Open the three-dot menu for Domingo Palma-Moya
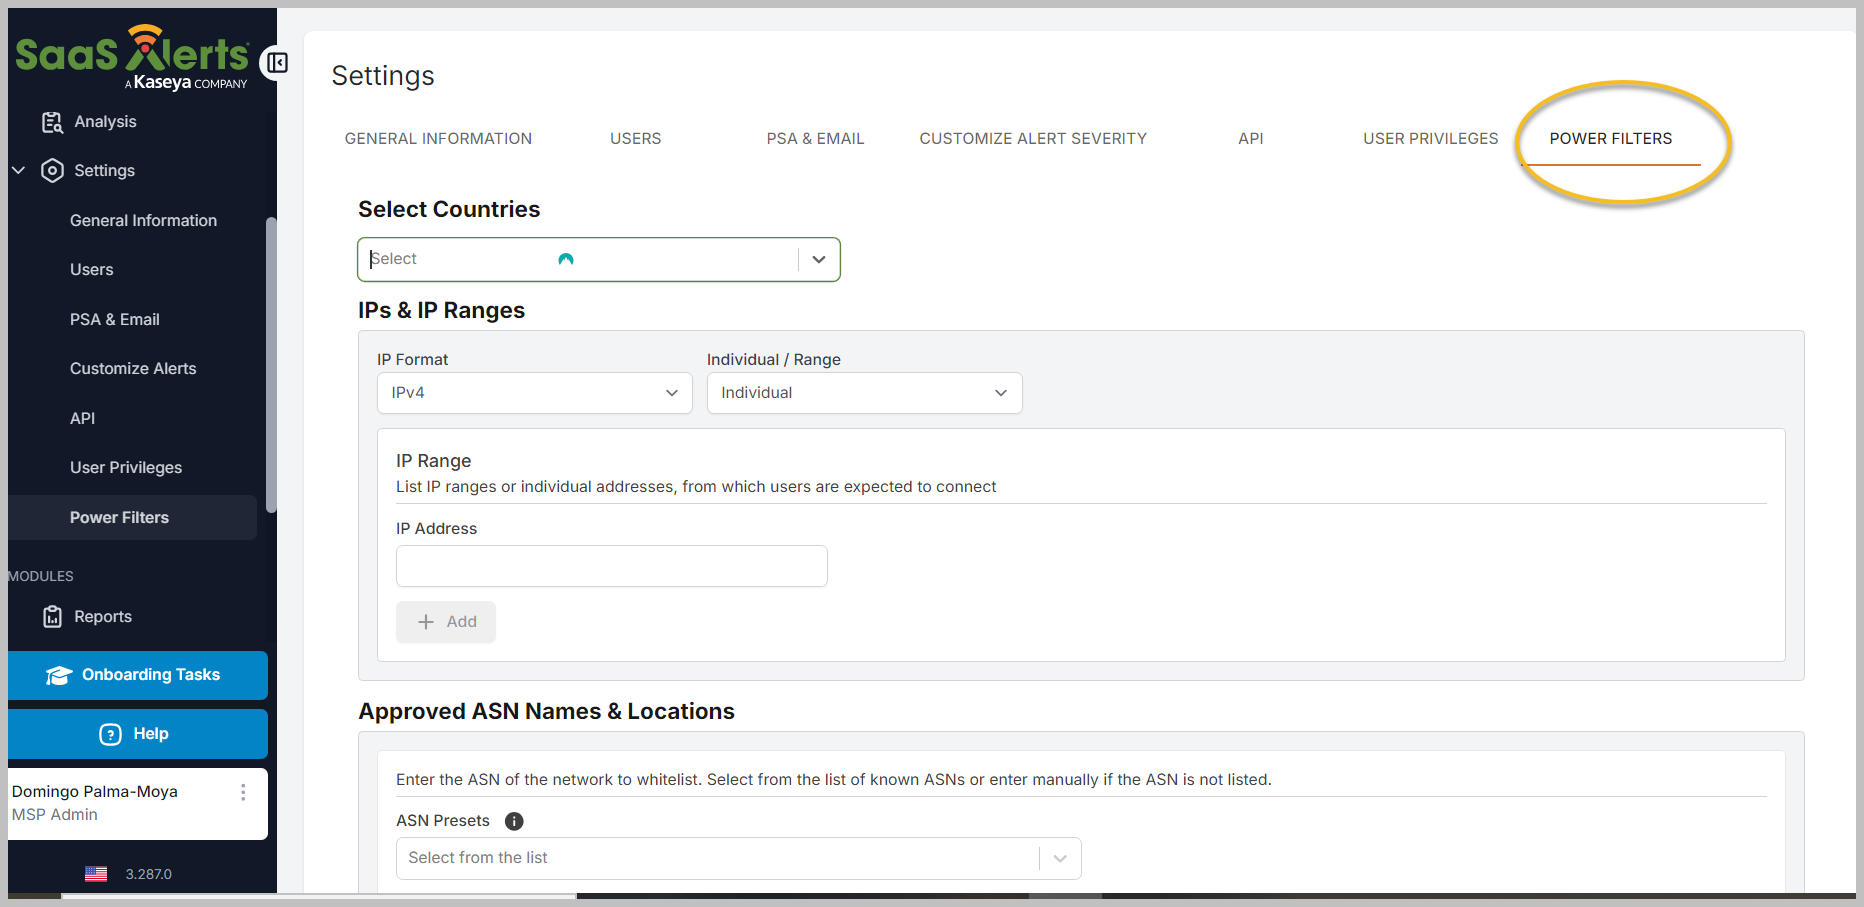Image resolution: width=1864 pixels, height=907 pixels. pyautogui.click(x=242, y=791)
